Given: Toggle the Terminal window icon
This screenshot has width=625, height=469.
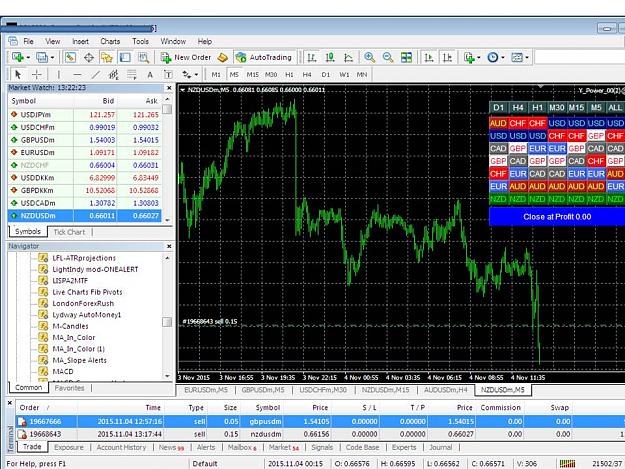Looking at the screenshot, I should click(x=125, y=57).
